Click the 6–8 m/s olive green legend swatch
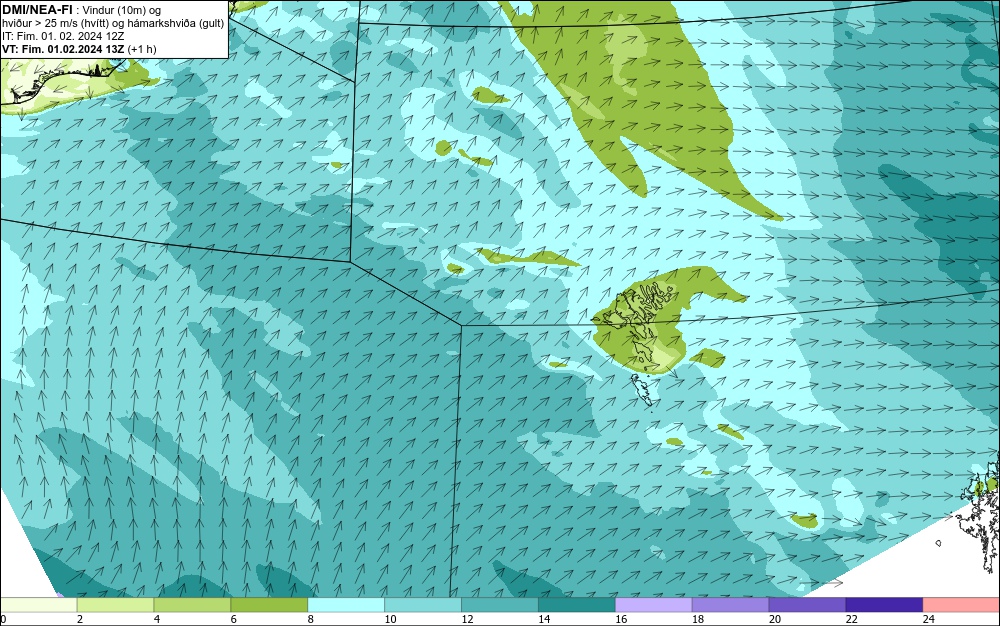 (x=269, y=604)
